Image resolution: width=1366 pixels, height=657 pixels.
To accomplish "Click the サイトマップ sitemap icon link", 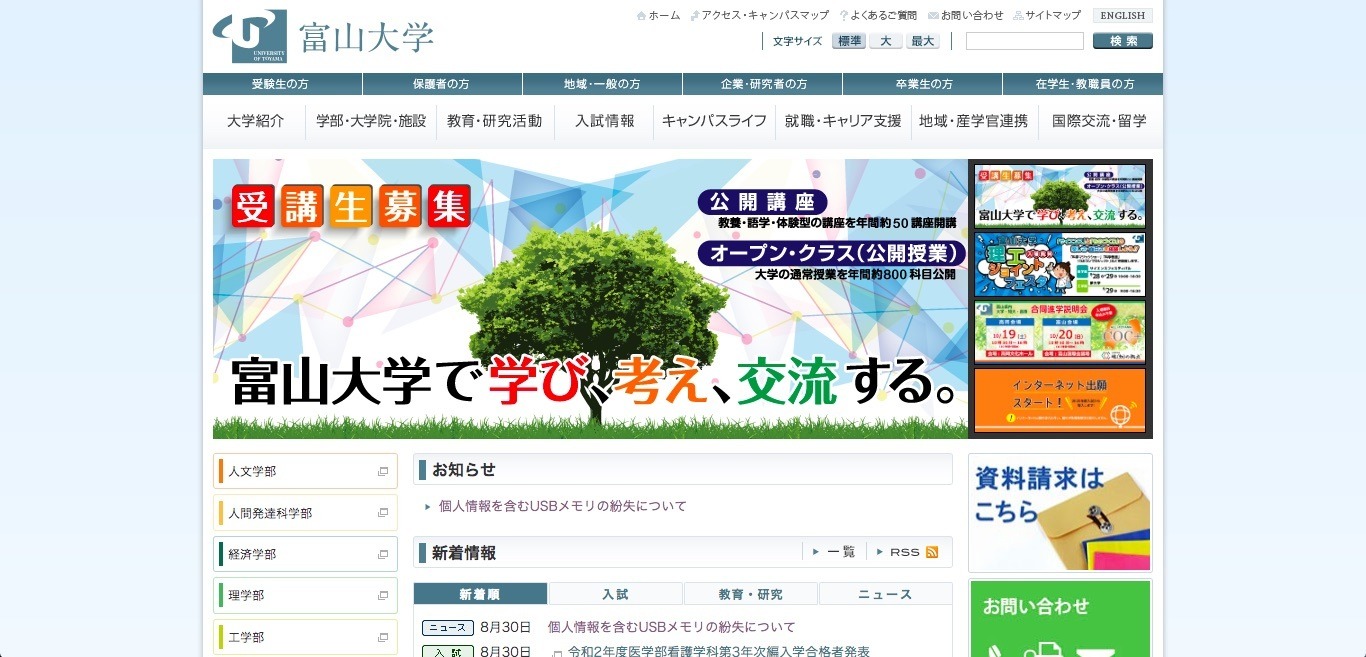I will (x=1047, y=16).
